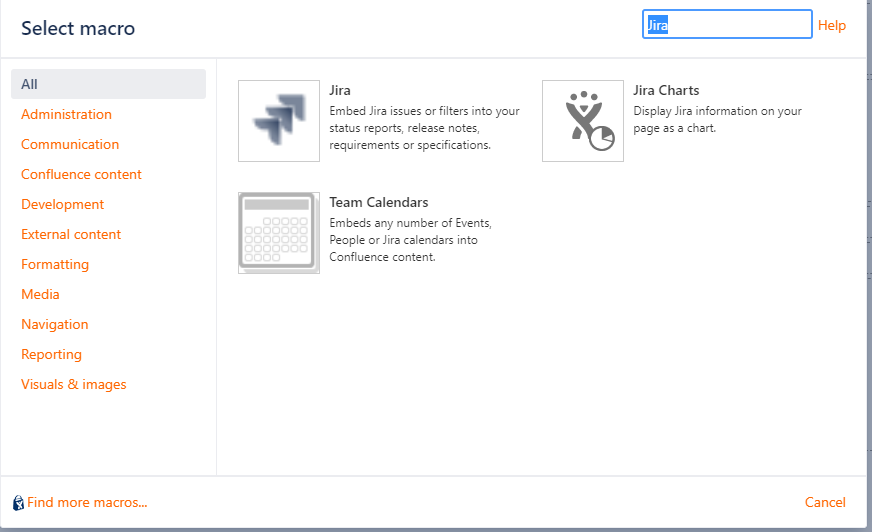Open the Help link

[x=831, y=25]
